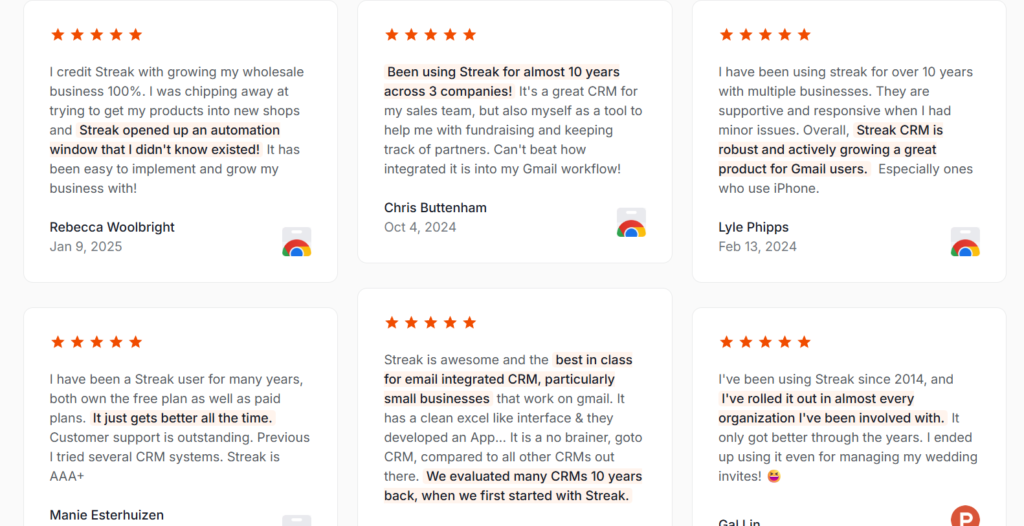Click Chrome Web Store icon on Lyle Phipps's review
The width and height of the screenshot is (1024, 526).
point(965,242)
